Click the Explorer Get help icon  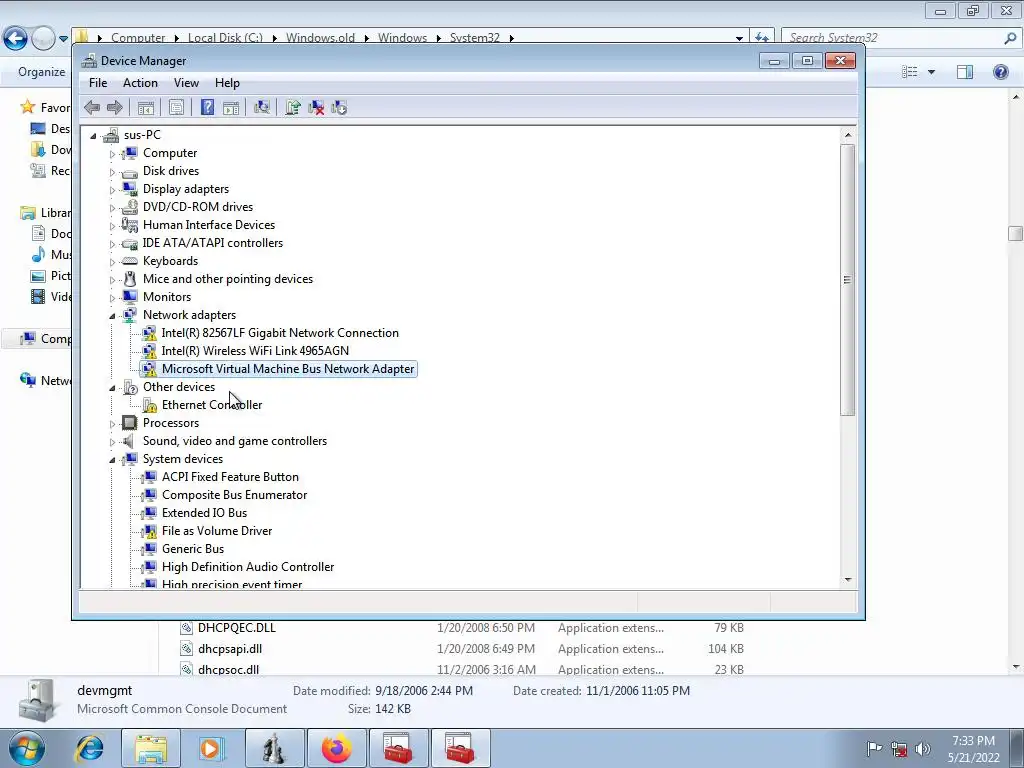tap(1000, 72)
